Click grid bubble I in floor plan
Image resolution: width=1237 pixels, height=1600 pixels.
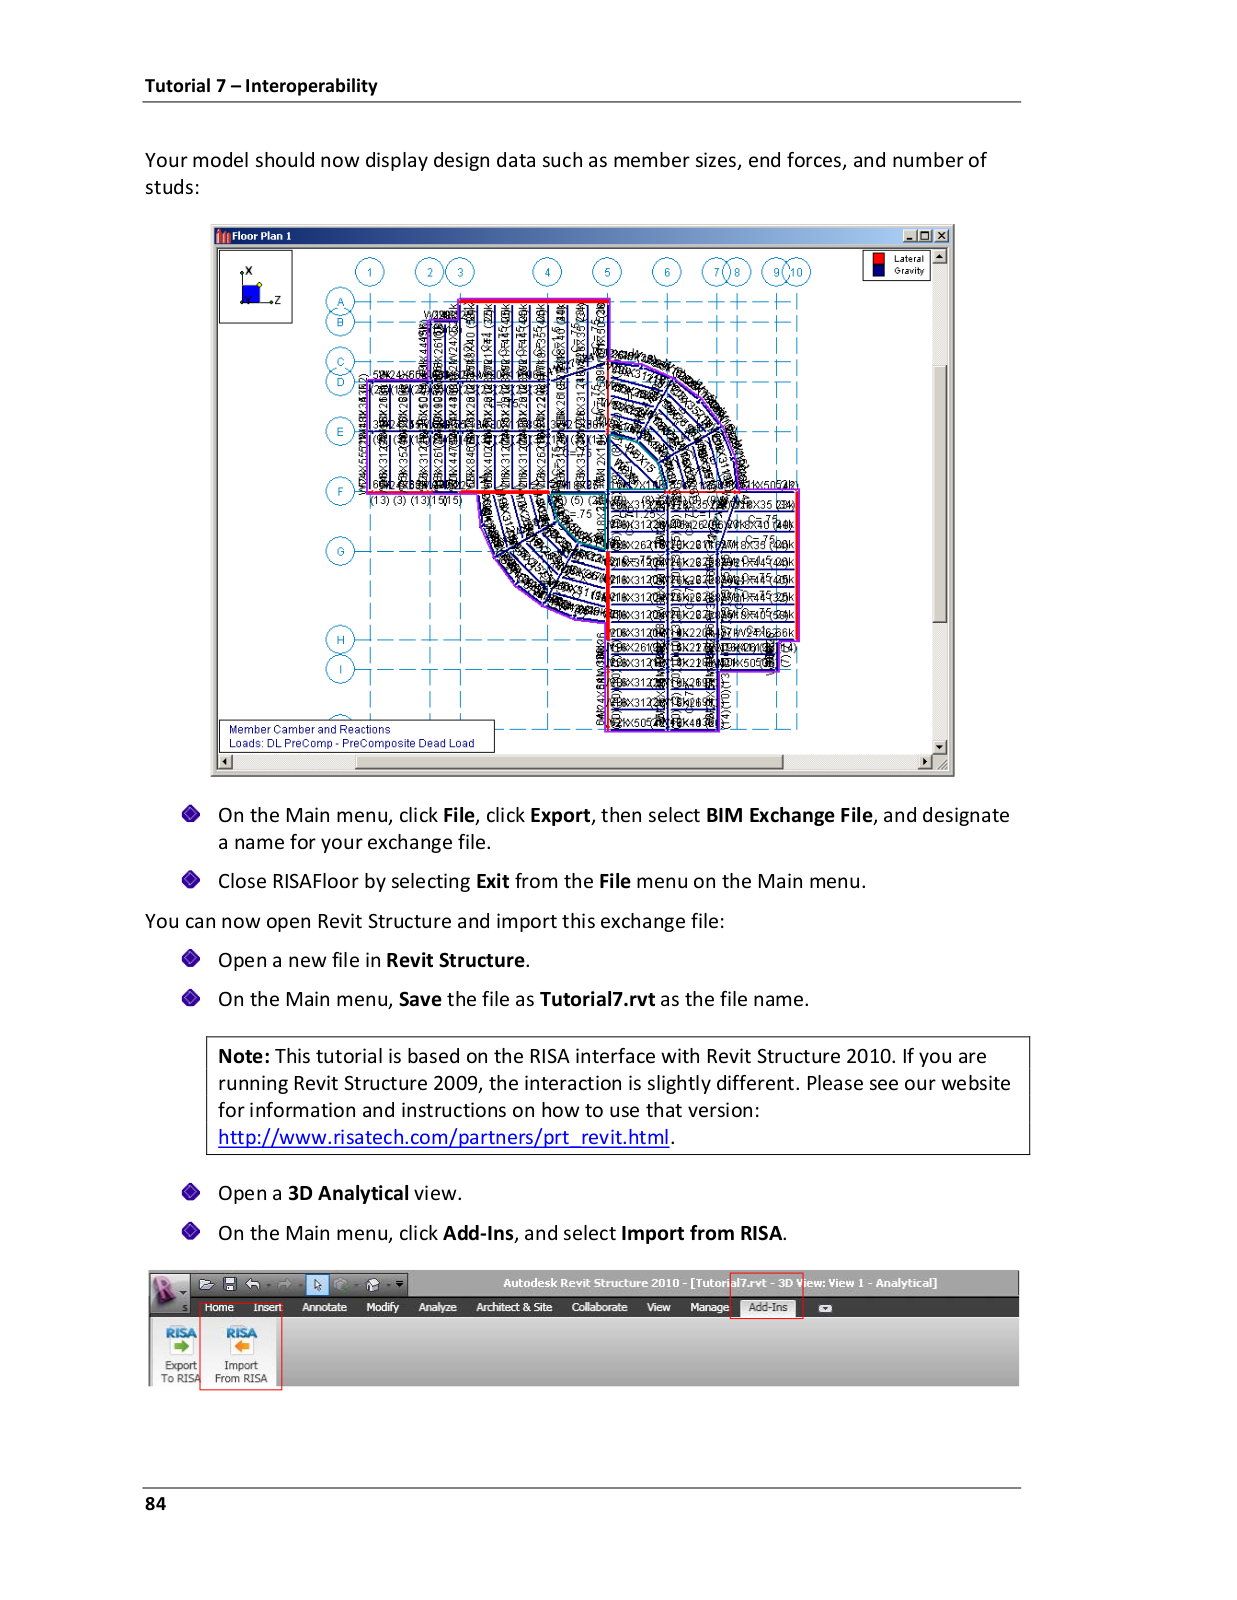[x=340, y=669]
